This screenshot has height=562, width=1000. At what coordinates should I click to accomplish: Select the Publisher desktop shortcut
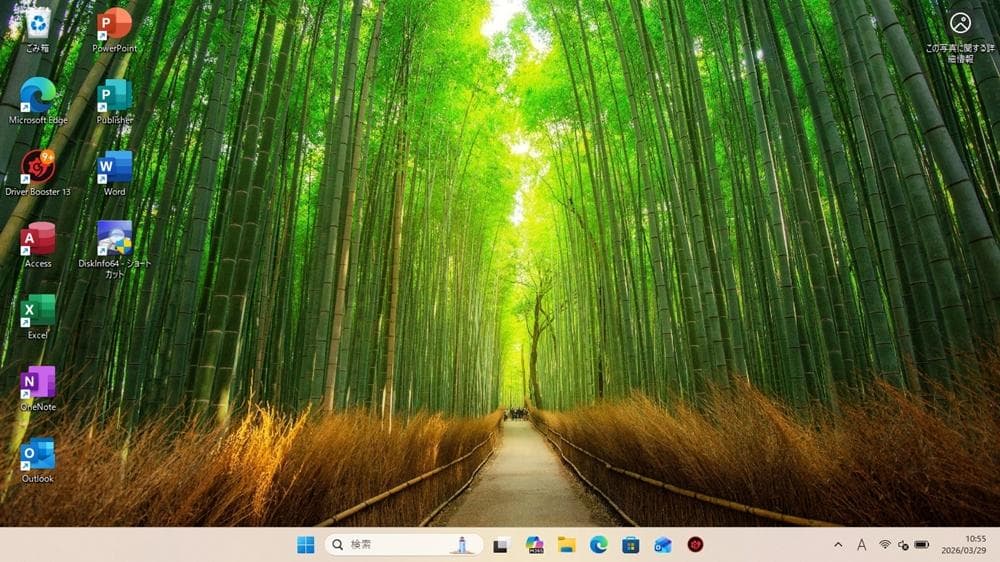coord(114,101)
